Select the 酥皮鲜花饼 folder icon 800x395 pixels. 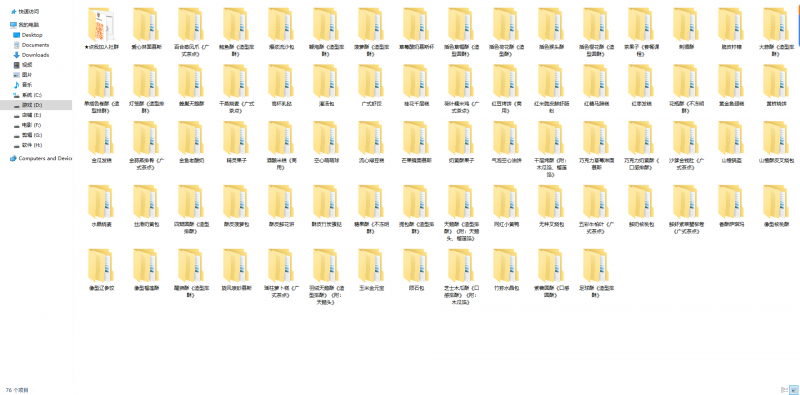pyautogui.click(x=281, y=202)
